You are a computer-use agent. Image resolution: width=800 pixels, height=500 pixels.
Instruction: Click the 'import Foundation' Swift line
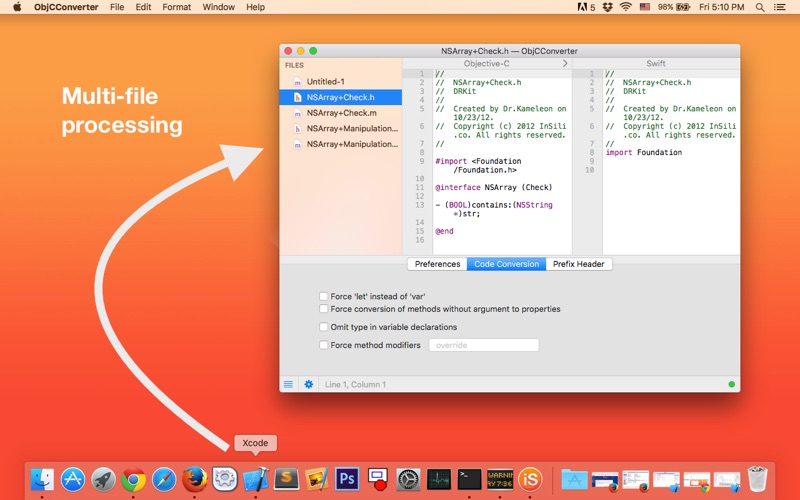pos(644,152)
